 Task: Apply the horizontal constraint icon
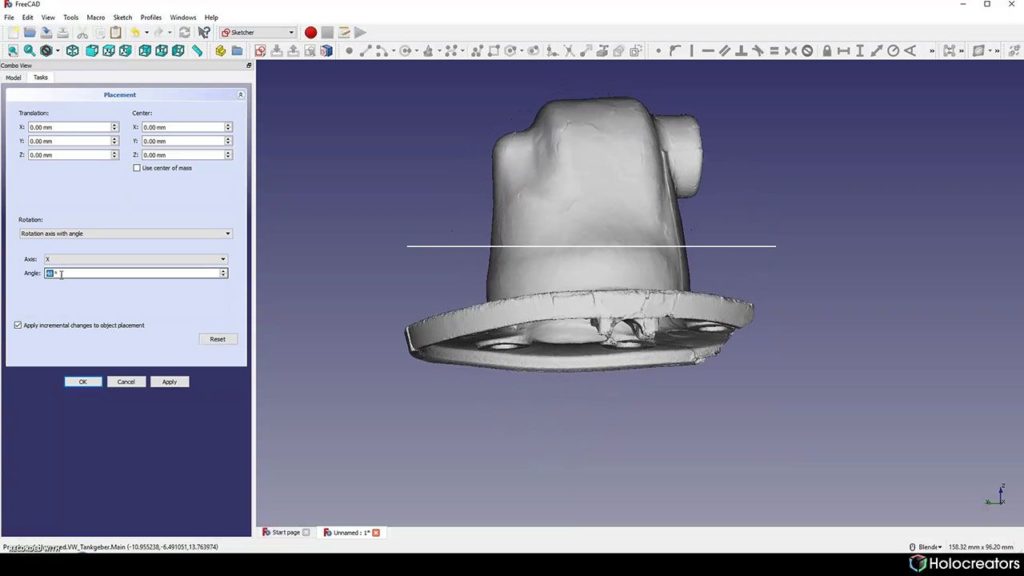pyautogui.click(x=708, y=51)
